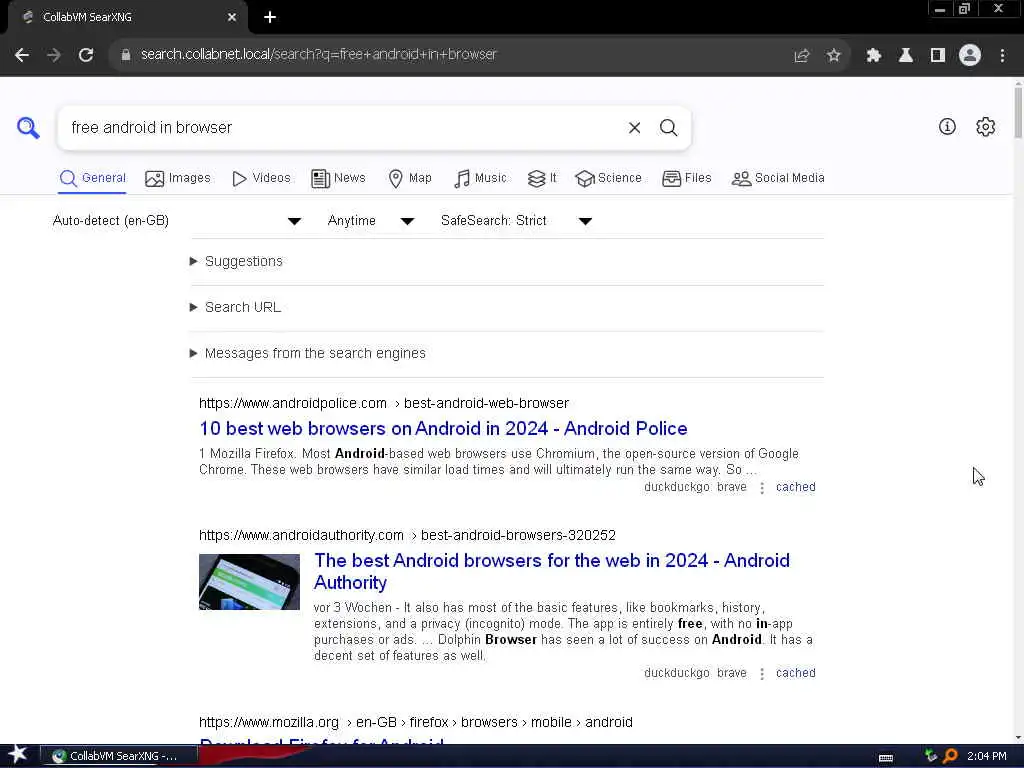Open cached version of Android Police result

[x=795, y=487]
